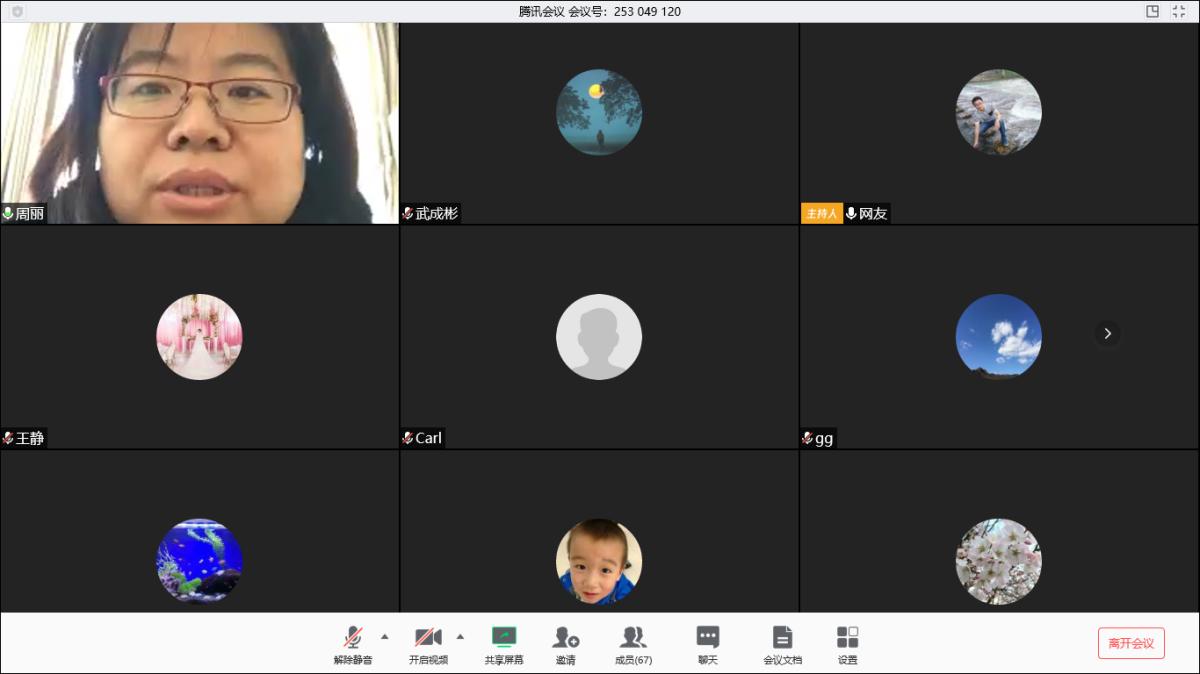Click the shield security icon in title bar

click(17, 11)
